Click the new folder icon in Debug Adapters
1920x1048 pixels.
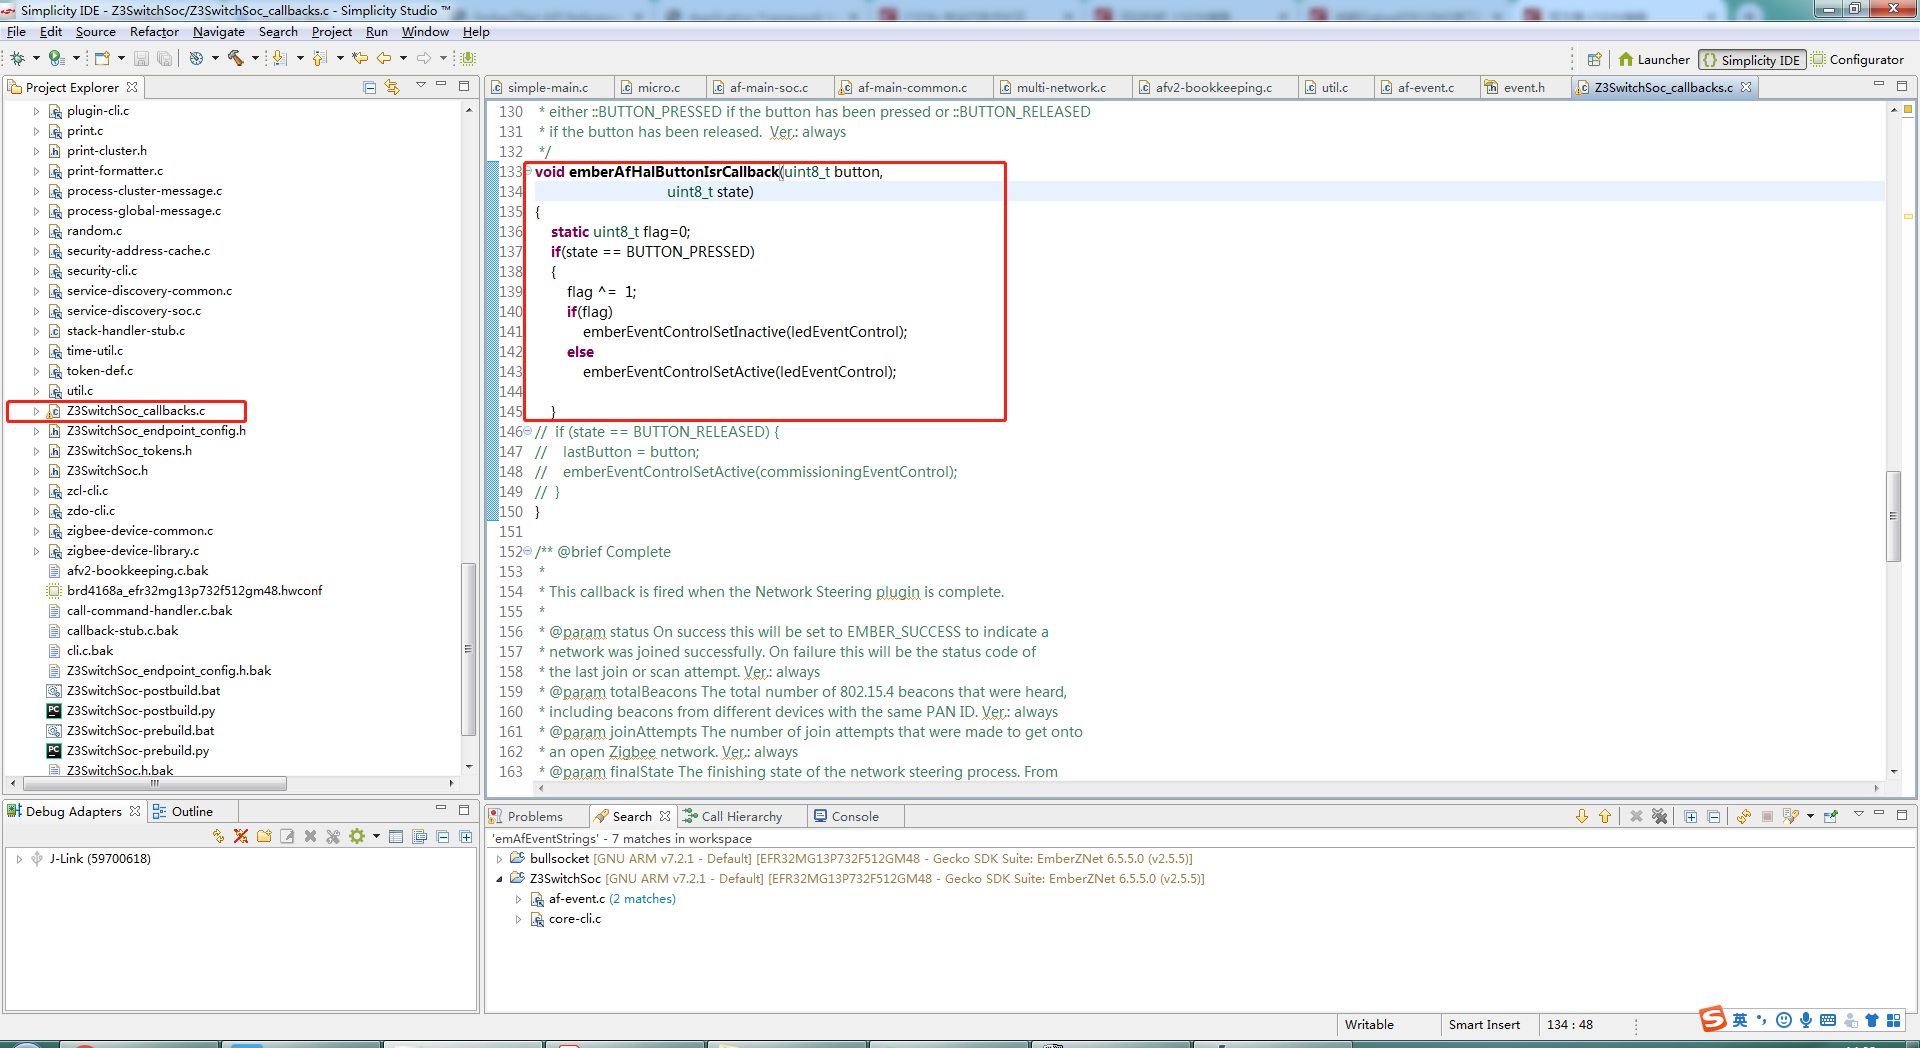(264, 836)
